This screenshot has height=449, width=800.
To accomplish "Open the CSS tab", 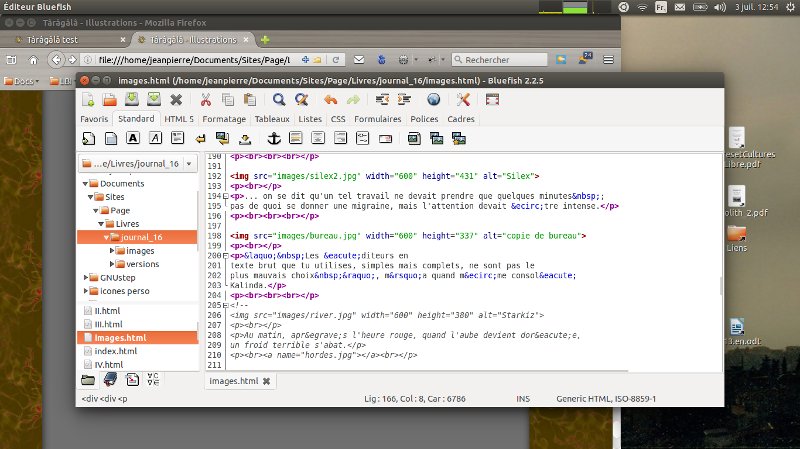I will (338, 119).
